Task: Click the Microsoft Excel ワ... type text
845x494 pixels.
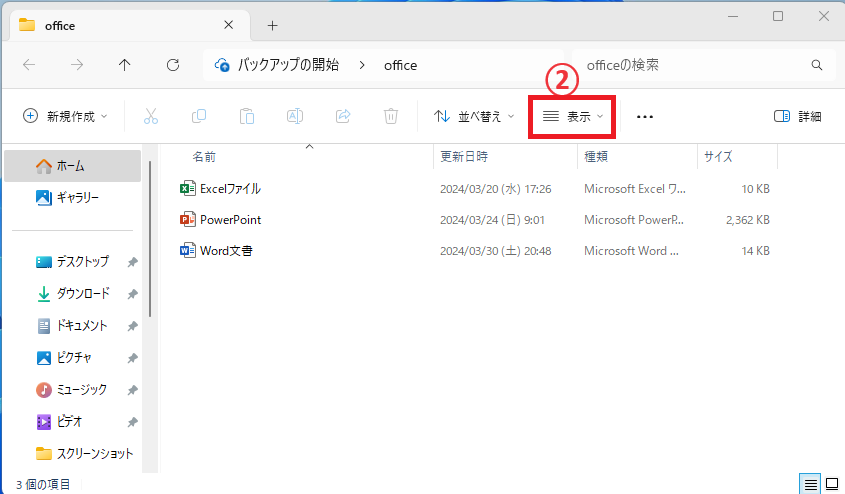Action: tap(635, 189)
